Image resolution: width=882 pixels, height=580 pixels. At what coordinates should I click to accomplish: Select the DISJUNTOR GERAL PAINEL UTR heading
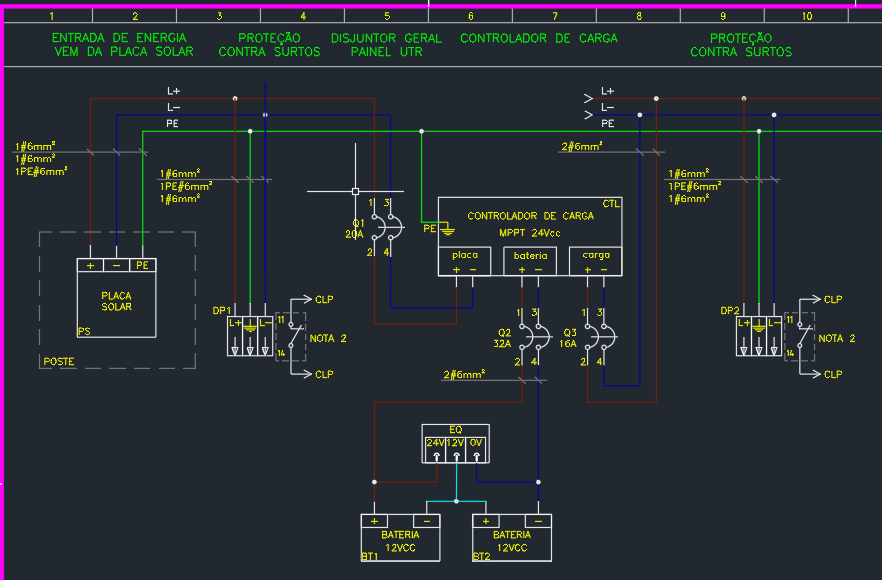(x=386, y=45)
